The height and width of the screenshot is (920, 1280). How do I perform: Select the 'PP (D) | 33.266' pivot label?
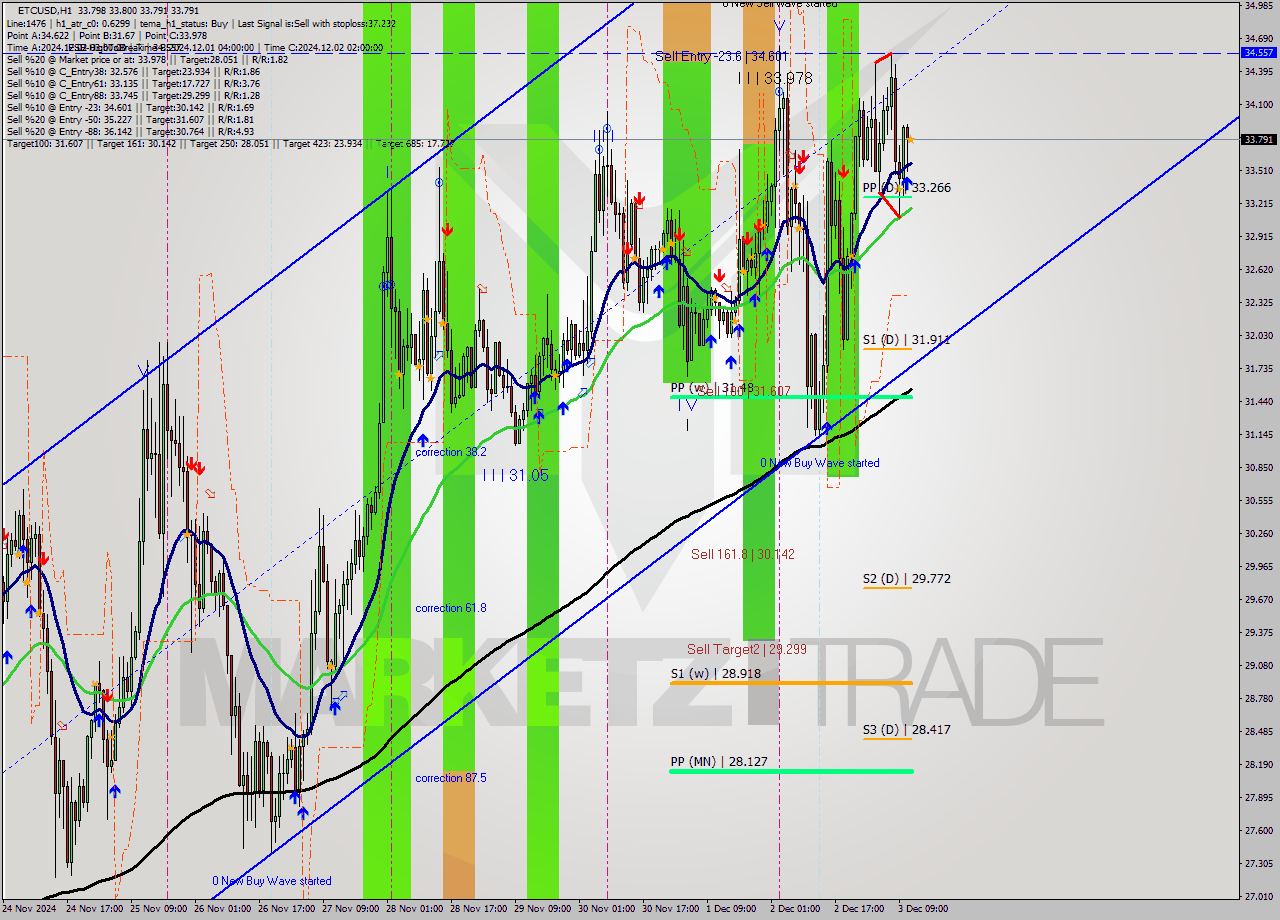click(x=907, y=187)
